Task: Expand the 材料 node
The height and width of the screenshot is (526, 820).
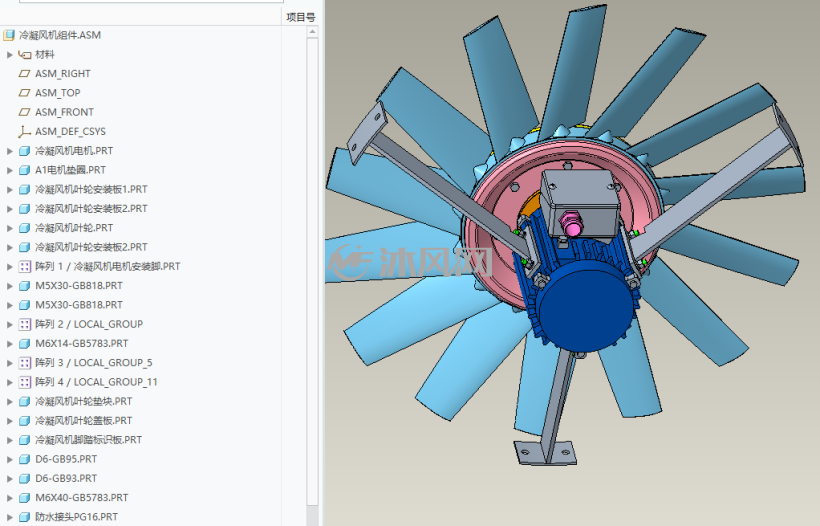Action: coord(9,54)
